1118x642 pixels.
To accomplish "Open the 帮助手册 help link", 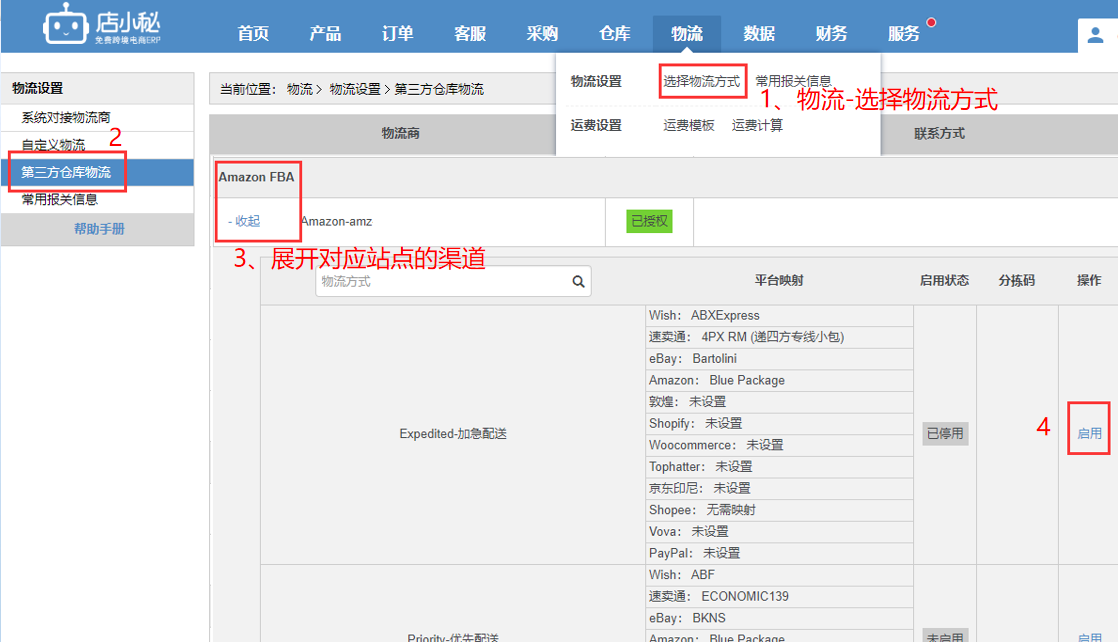I will coord(99,229).
